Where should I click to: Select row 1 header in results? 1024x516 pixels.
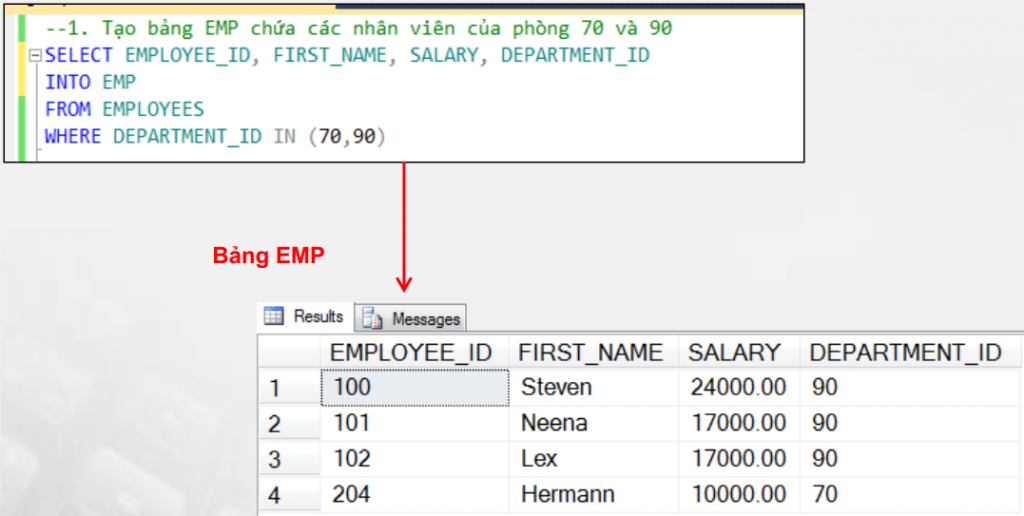coord(289,388)
